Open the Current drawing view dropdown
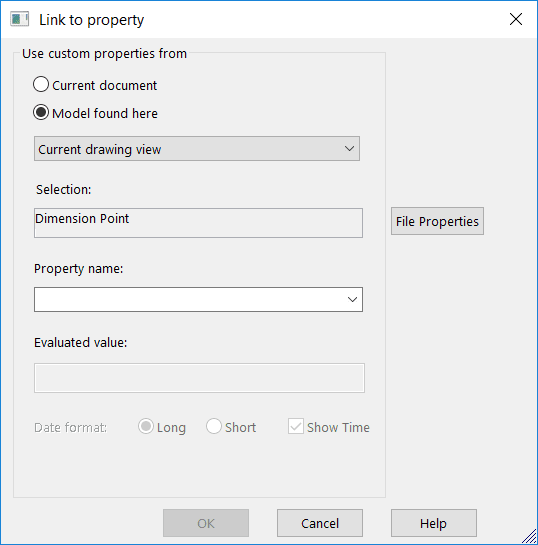Screen dimensions: 538x545 [x=197, y=149]
